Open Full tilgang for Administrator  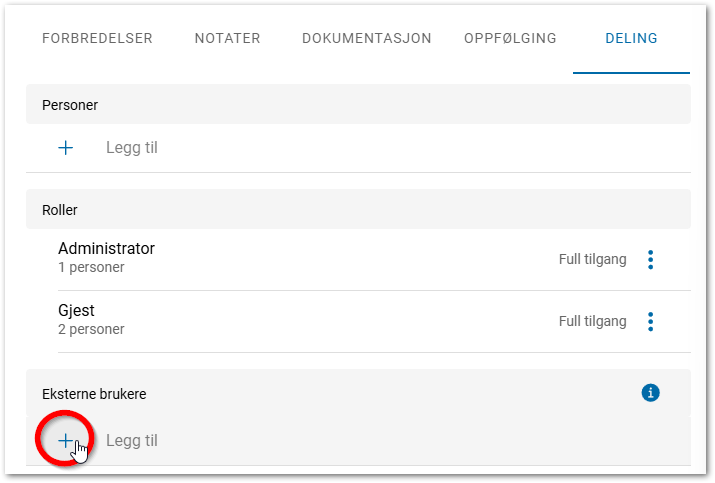click(x=592, y=260)
